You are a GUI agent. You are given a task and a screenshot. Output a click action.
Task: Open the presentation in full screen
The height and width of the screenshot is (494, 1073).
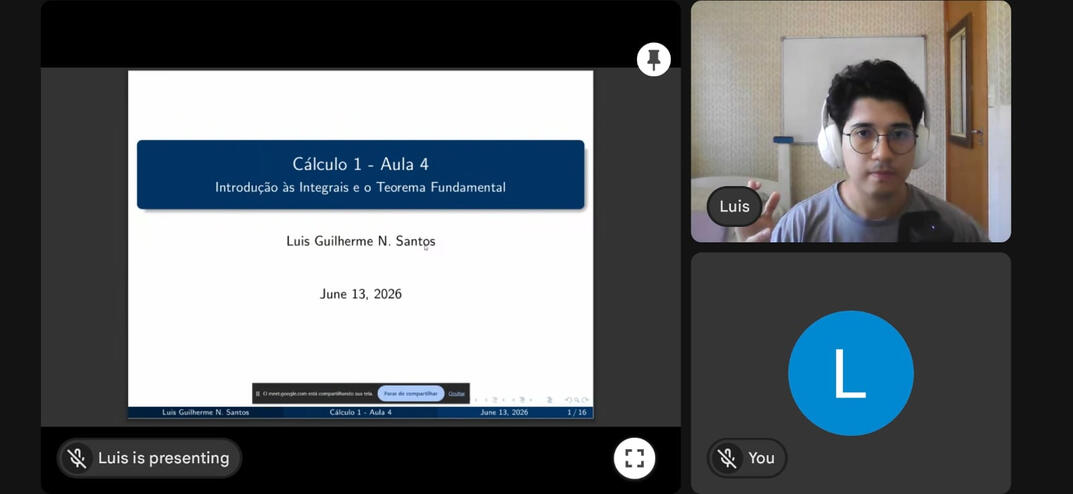point(634,458)
